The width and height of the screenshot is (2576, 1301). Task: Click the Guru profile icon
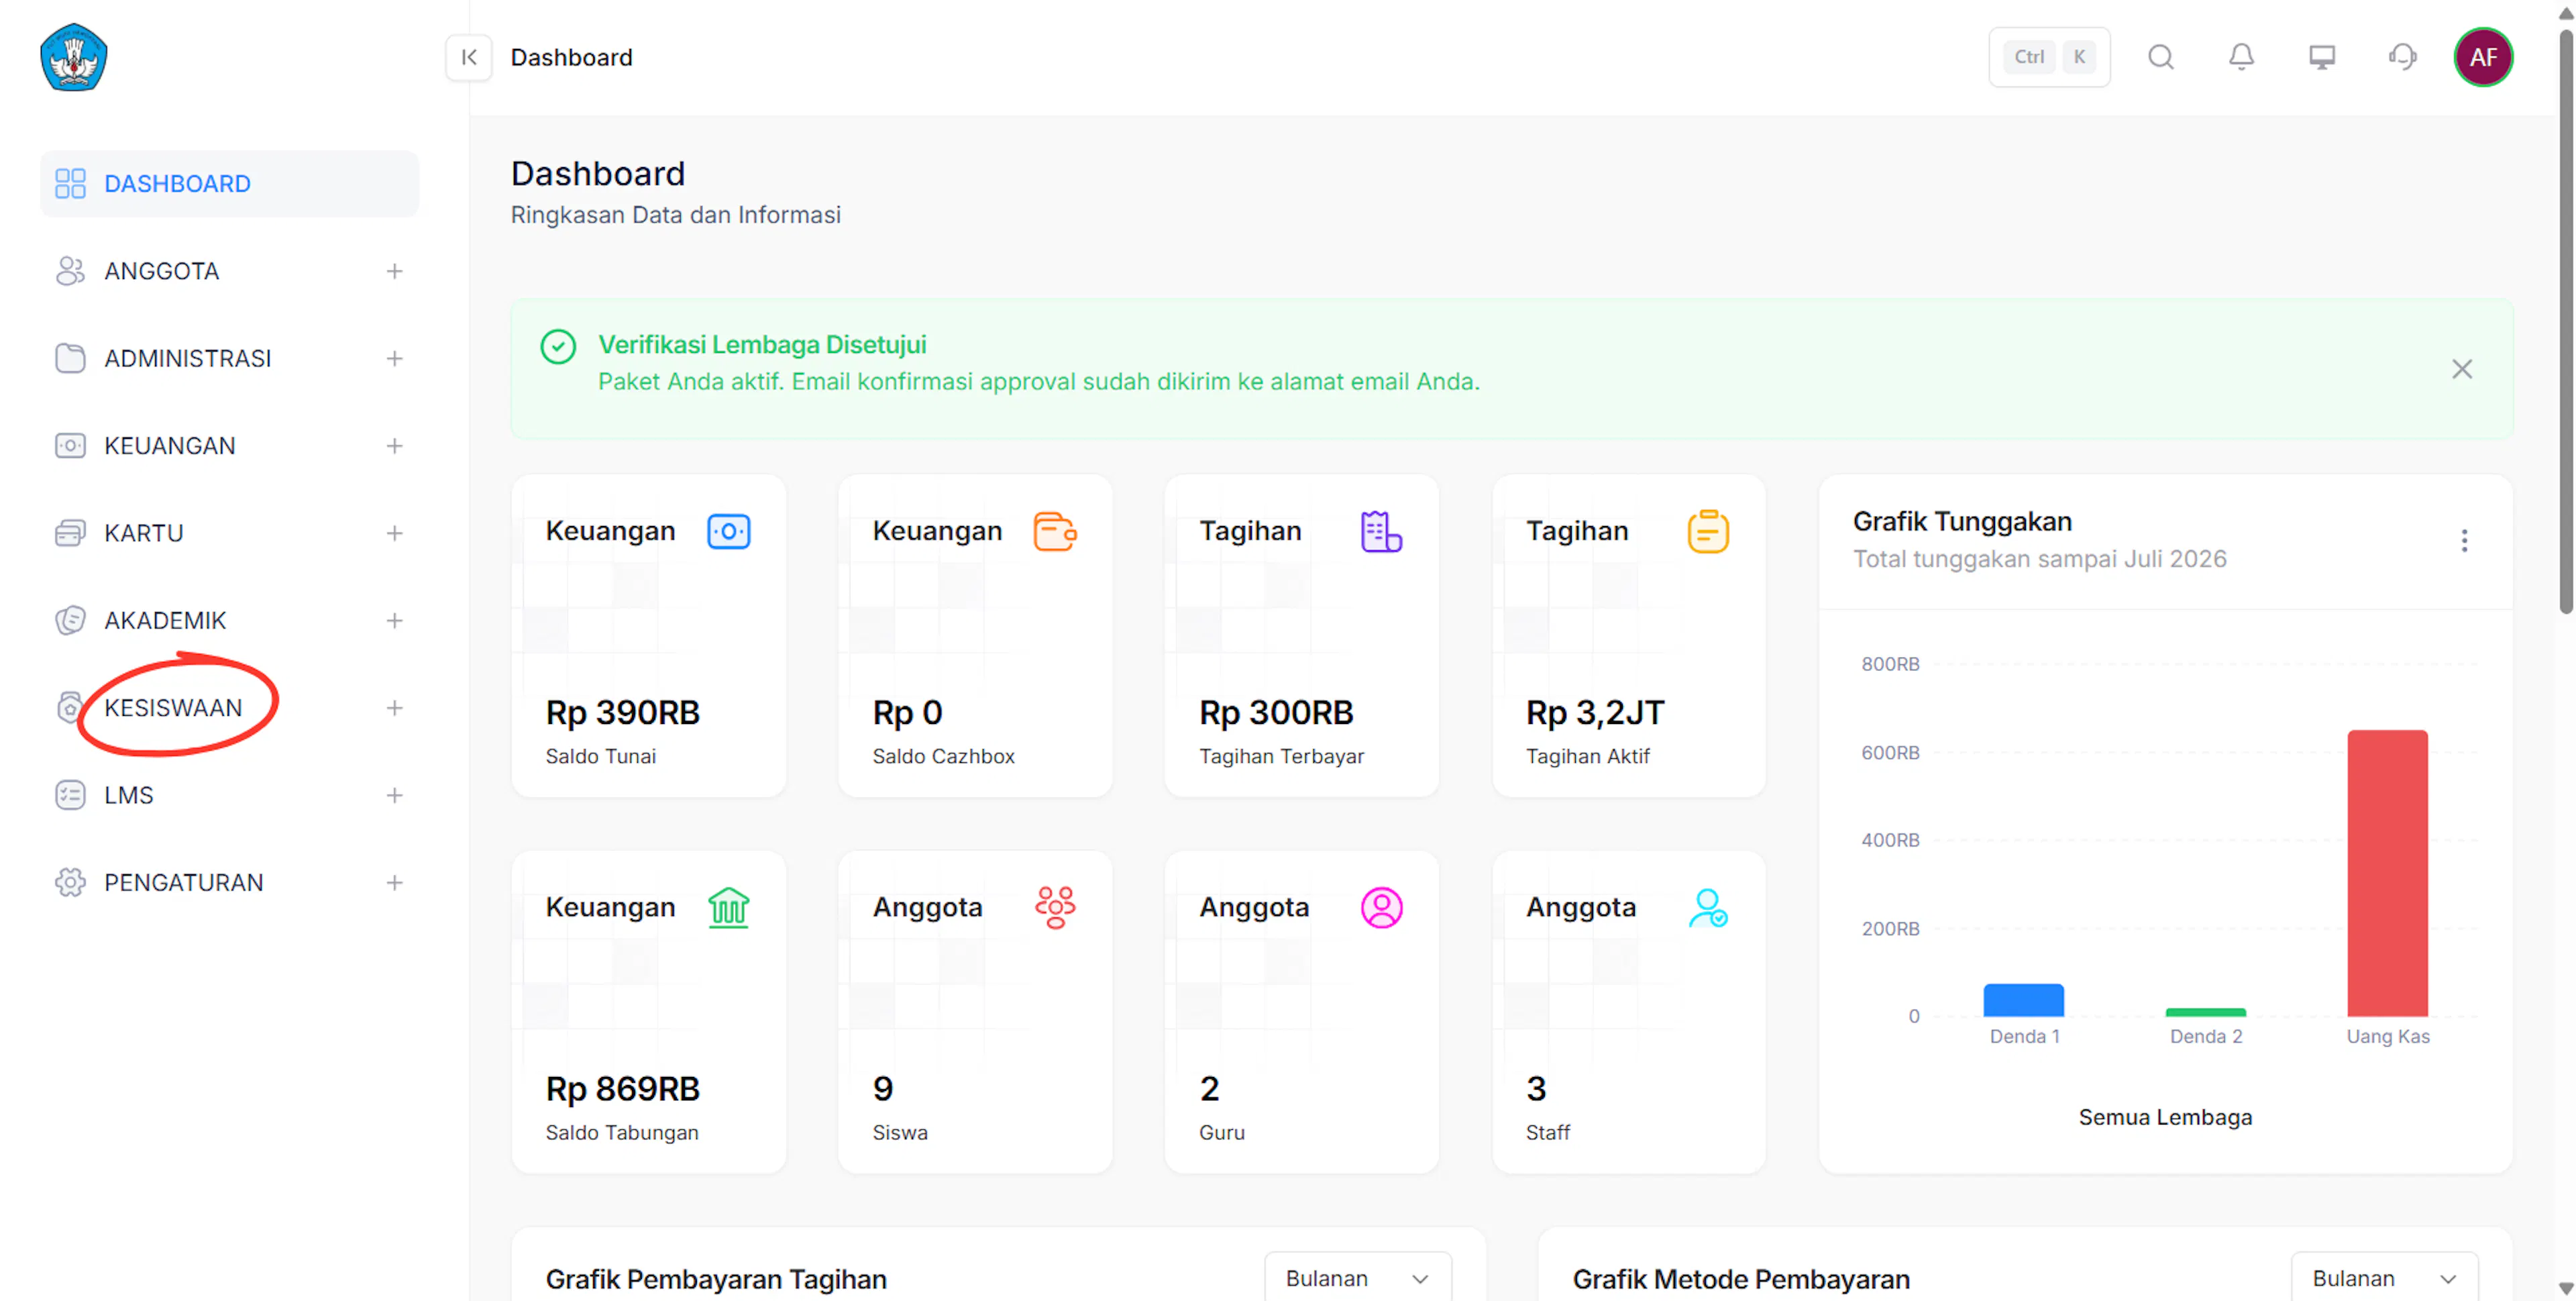tap(1381, 908)
